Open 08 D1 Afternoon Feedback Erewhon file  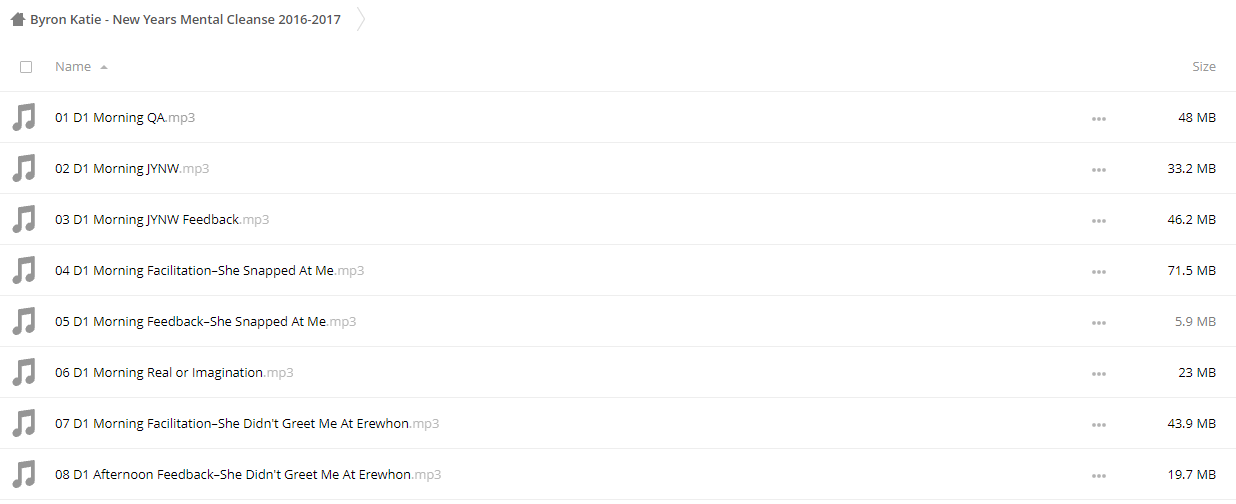(248, 475)
